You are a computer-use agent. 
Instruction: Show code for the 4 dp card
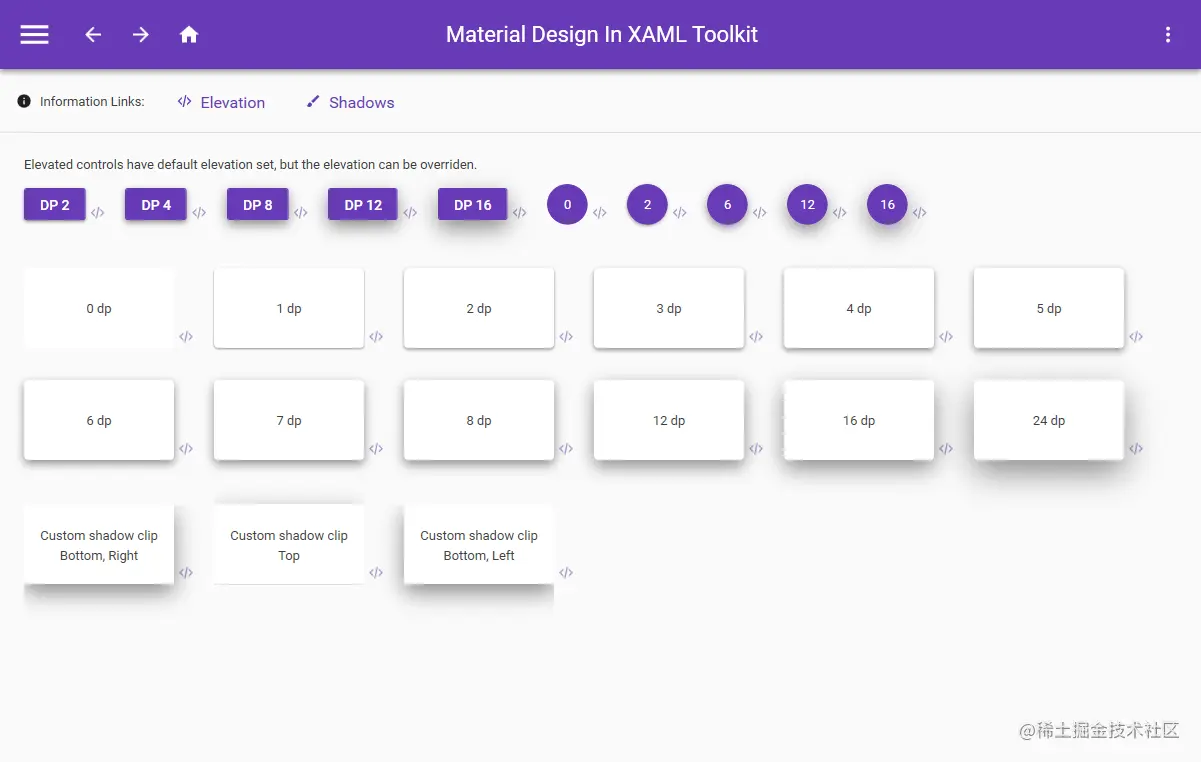coord(946,337)
